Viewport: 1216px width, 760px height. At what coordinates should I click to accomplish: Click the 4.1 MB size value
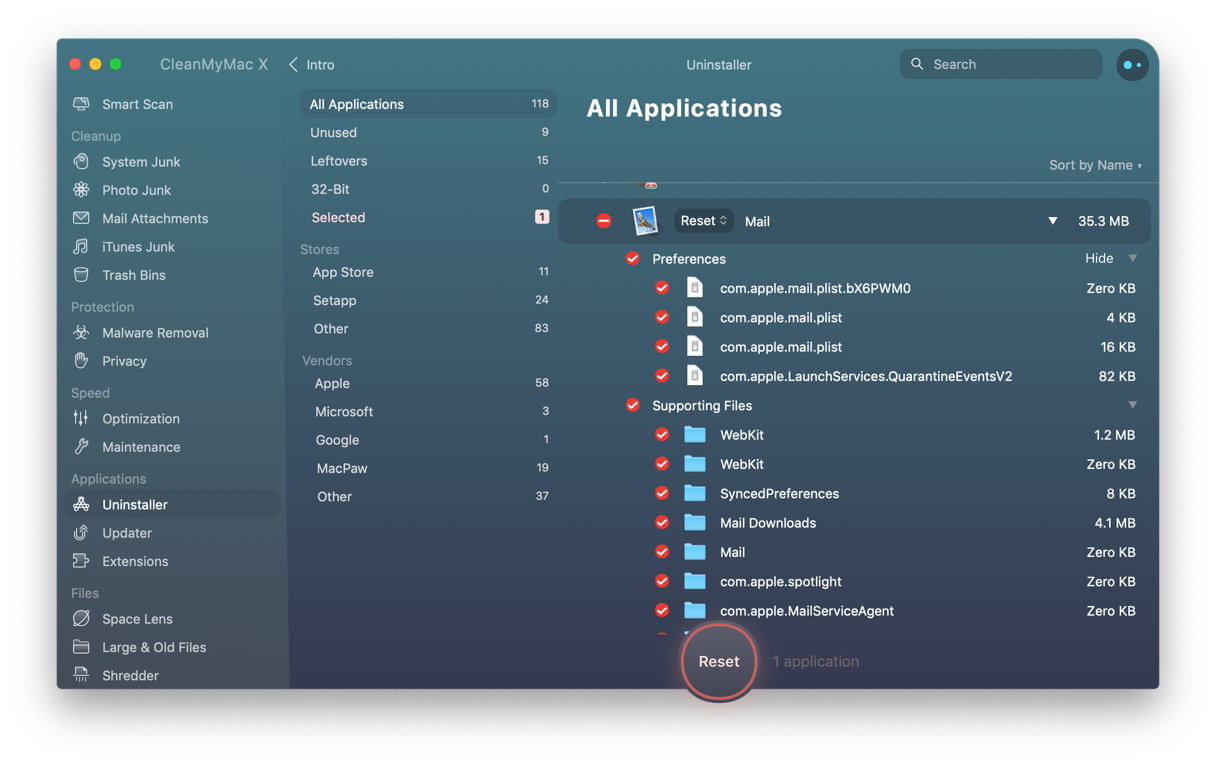pyautogui.click(x=1115, y=522)
